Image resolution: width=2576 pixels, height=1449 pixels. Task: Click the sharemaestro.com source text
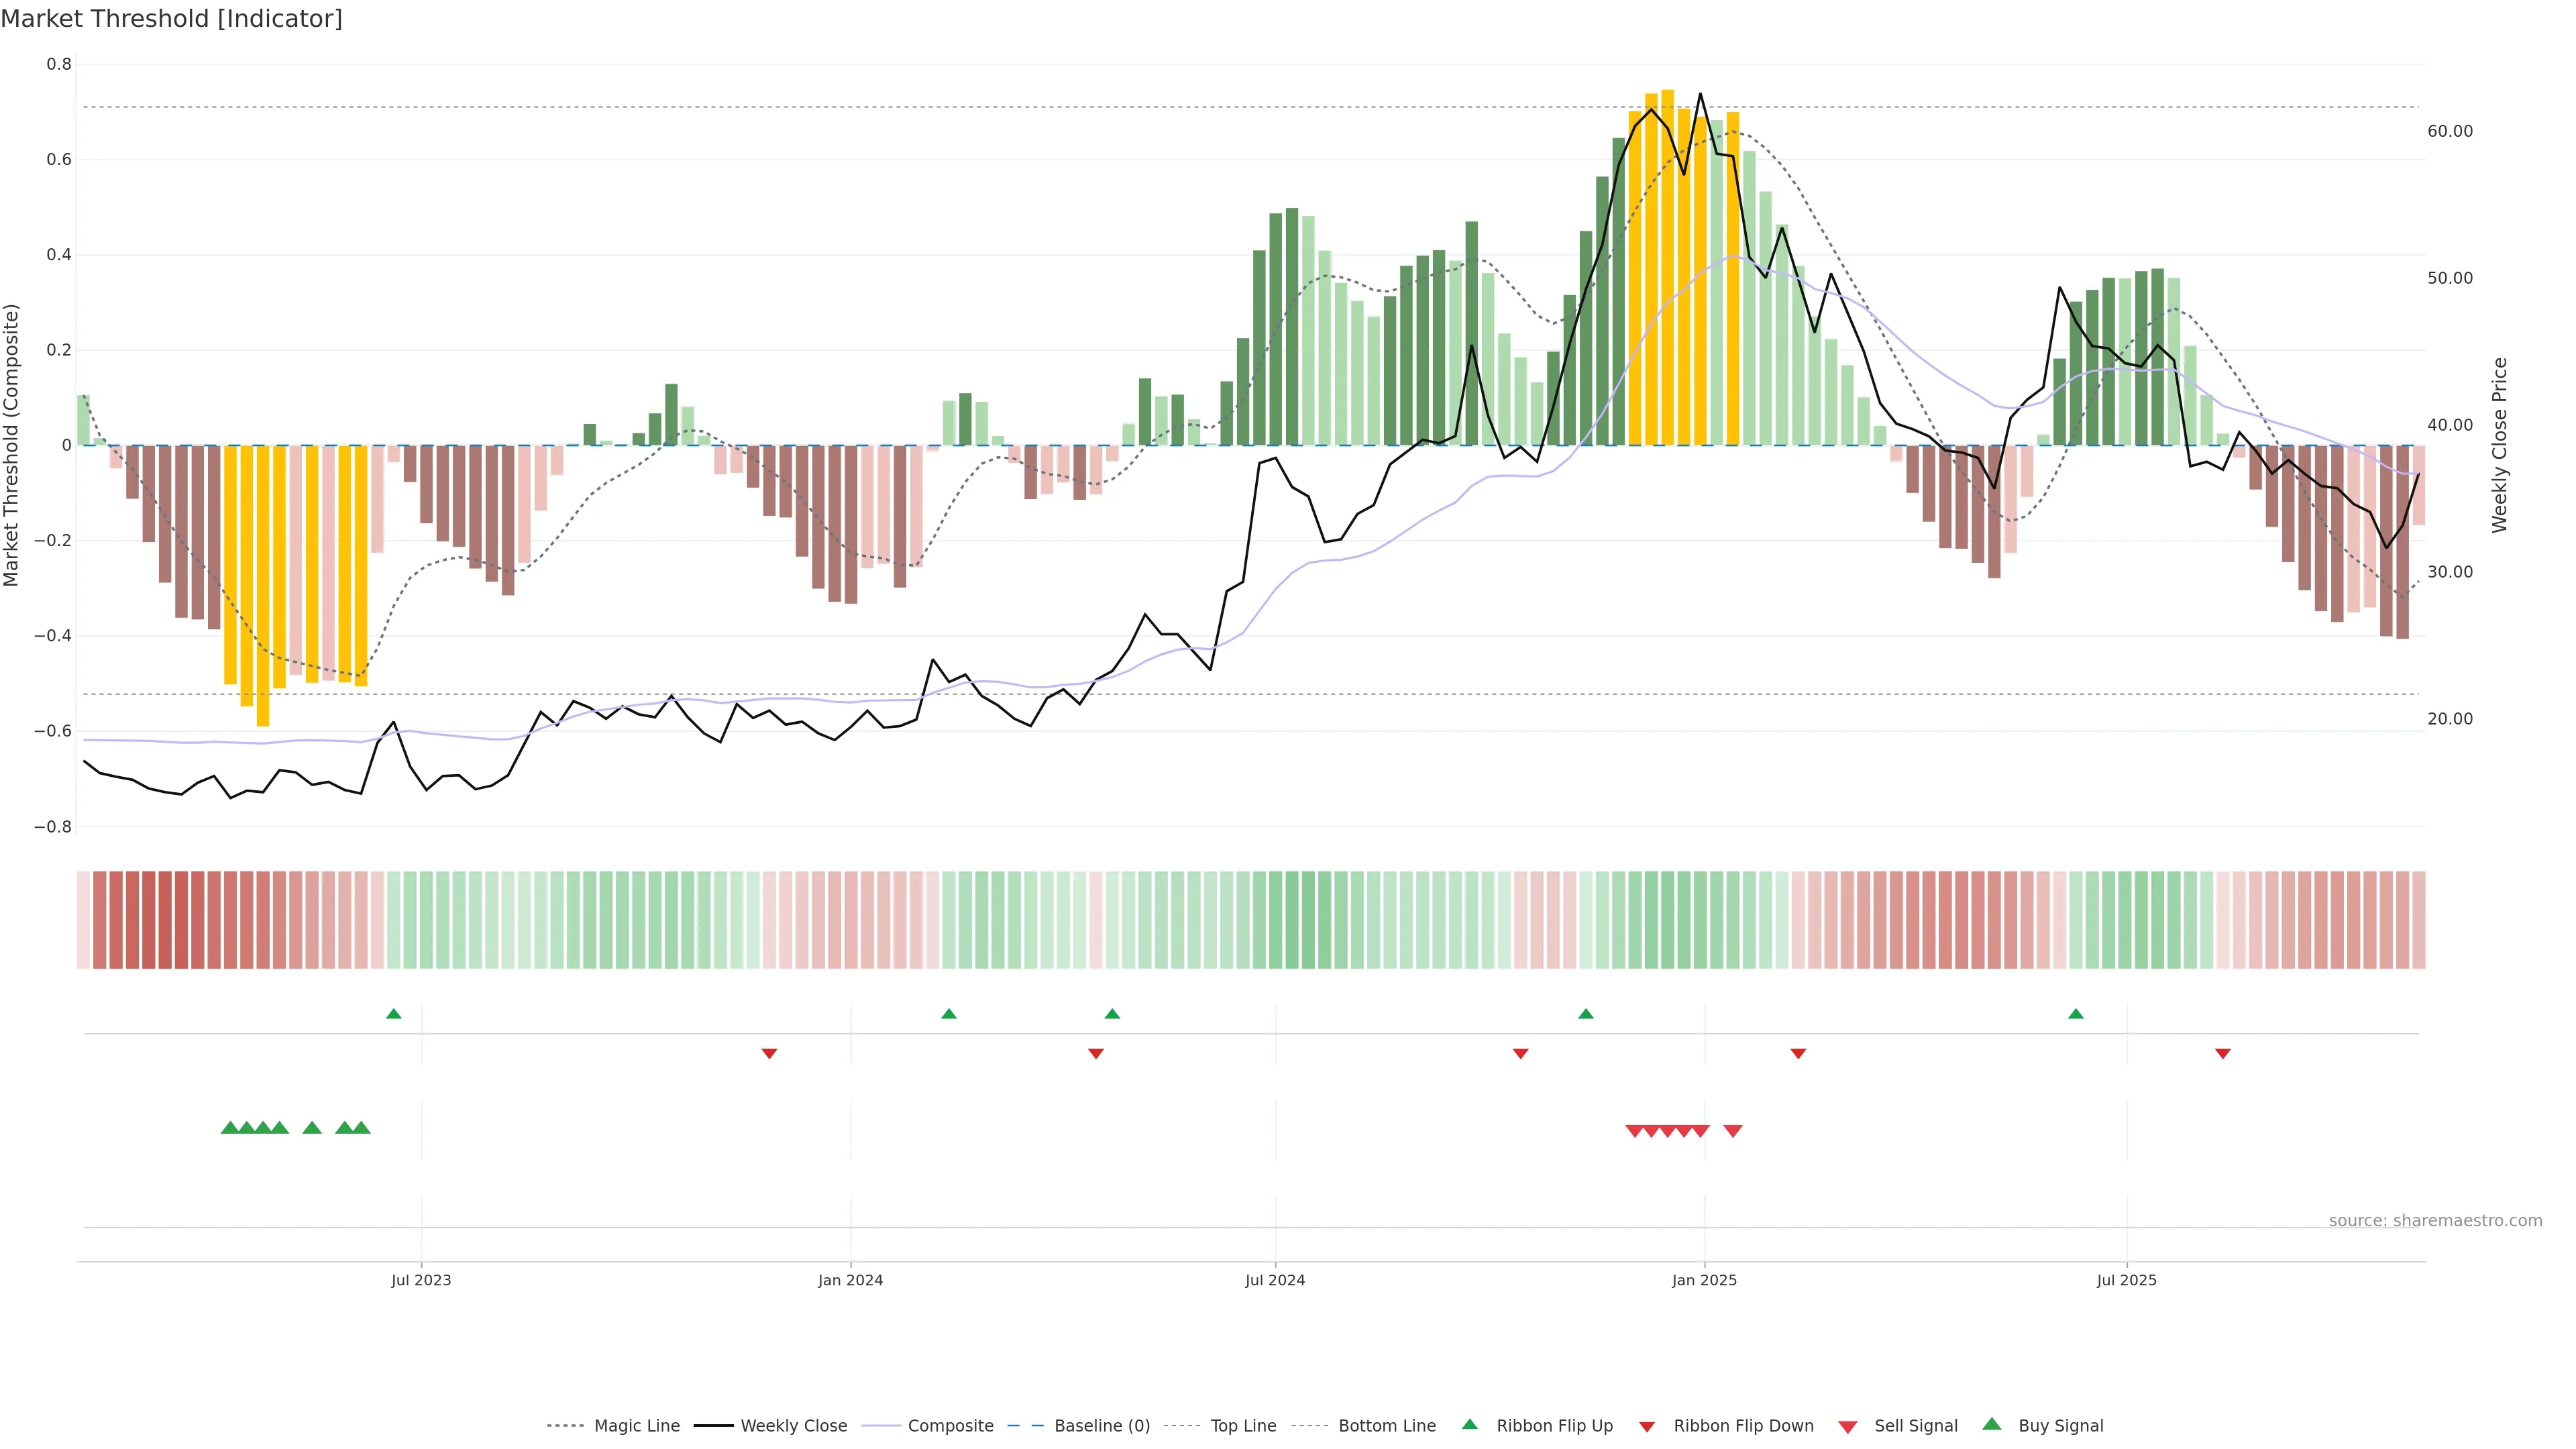point(2435,1221)
